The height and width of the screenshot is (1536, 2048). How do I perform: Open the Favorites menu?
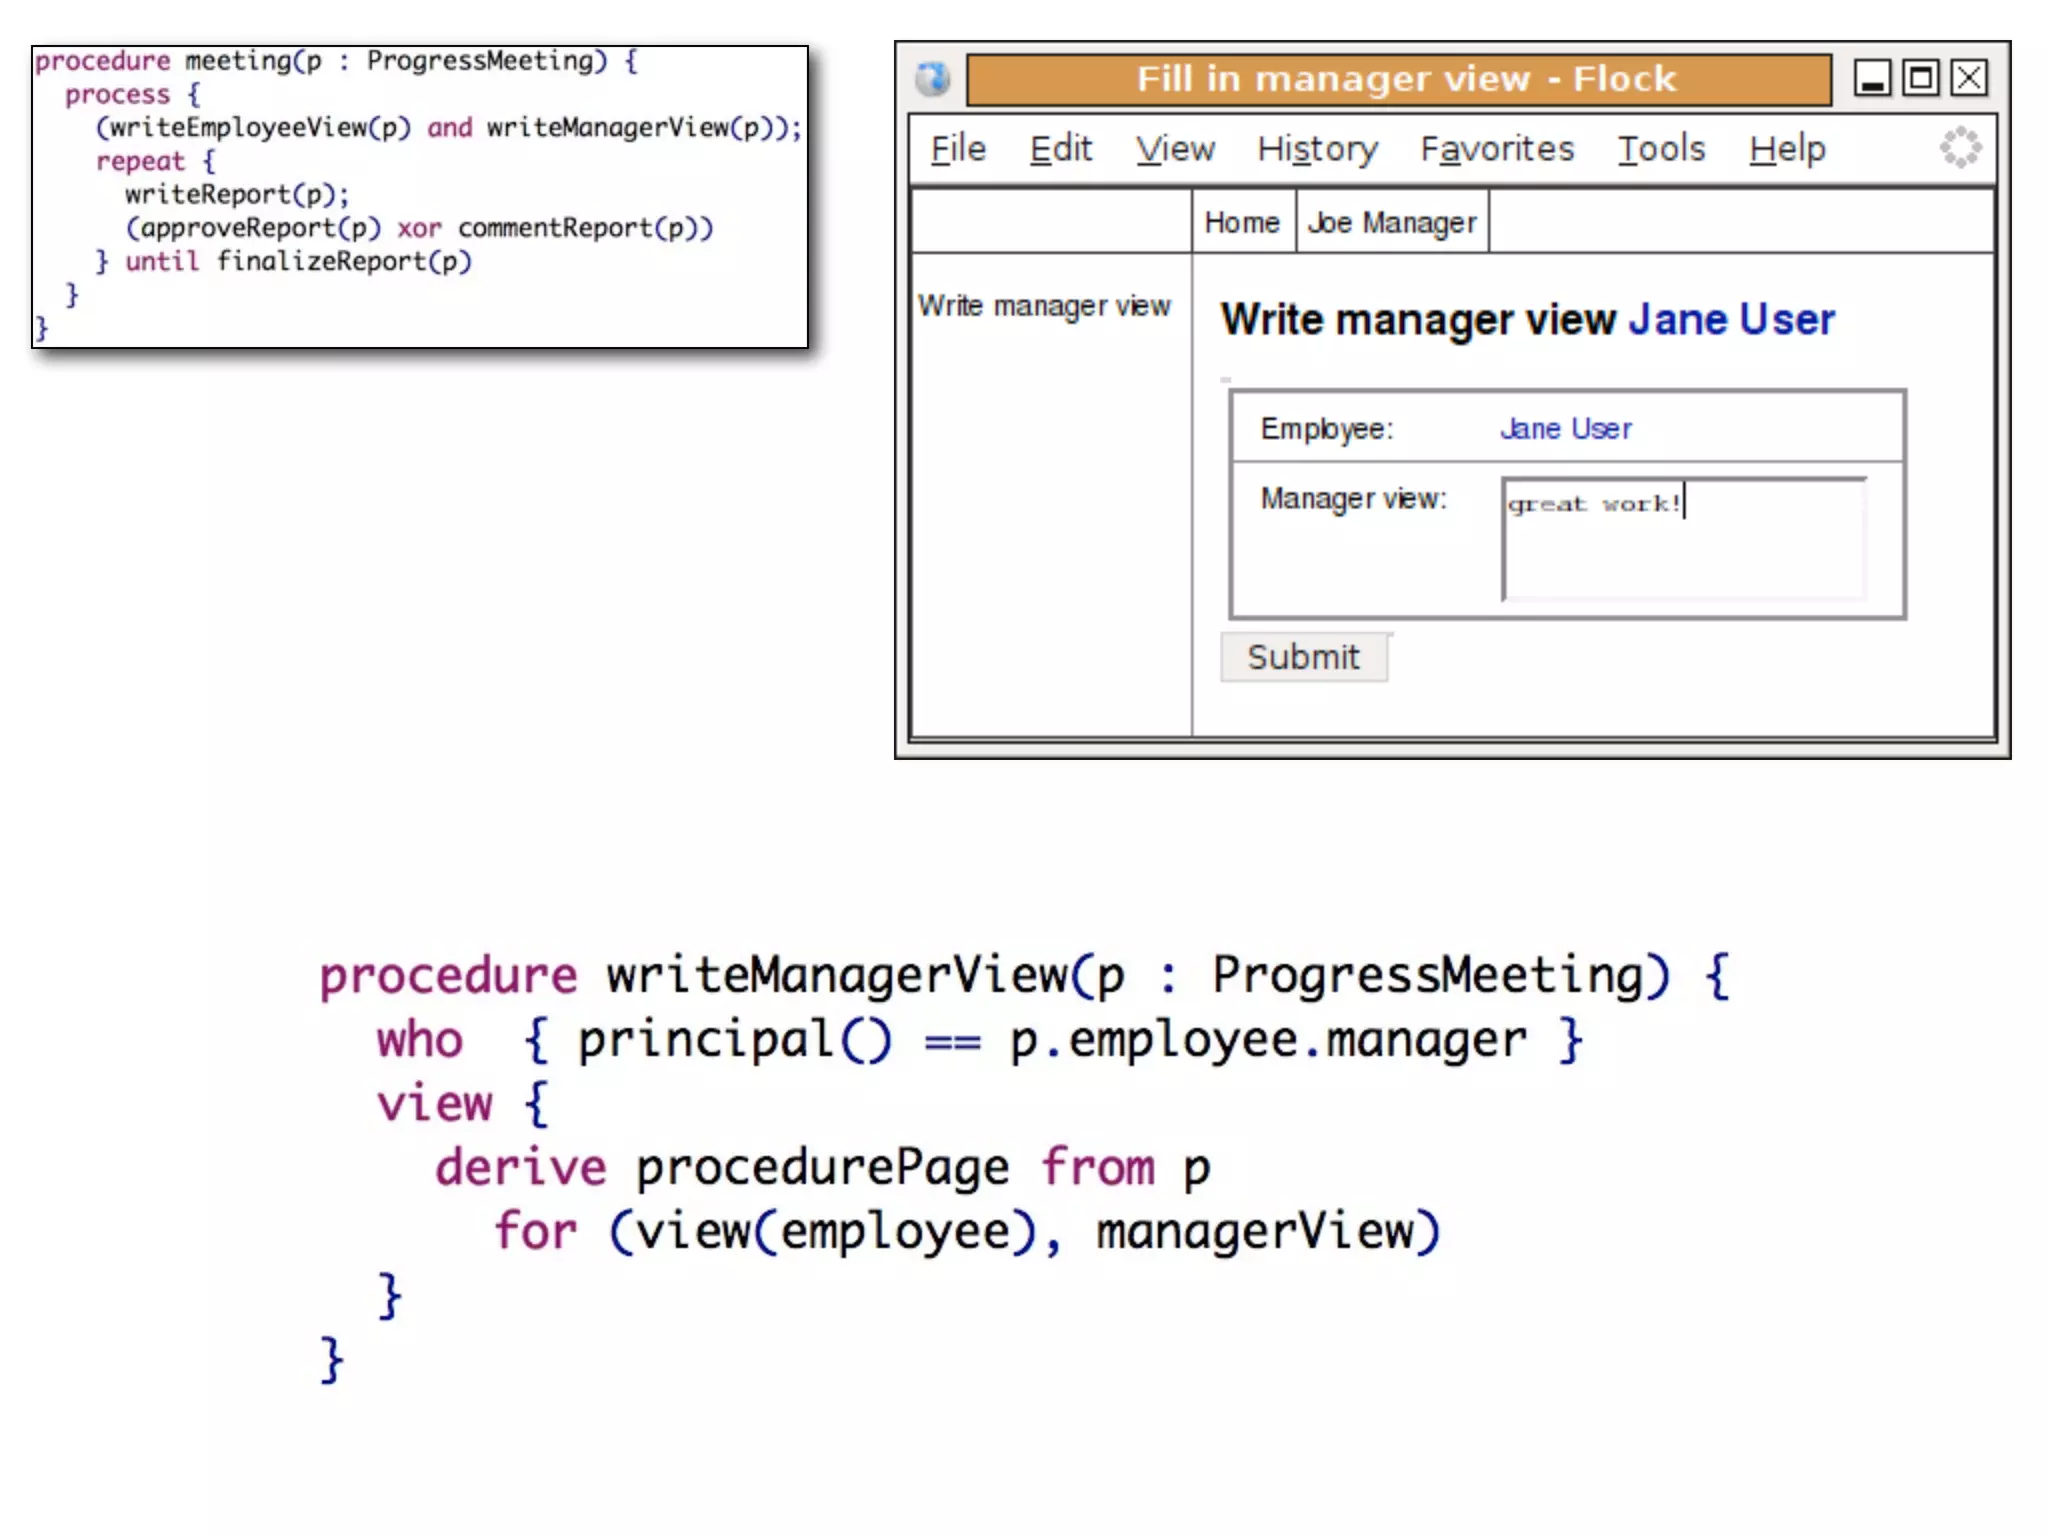pos(1497,149)
